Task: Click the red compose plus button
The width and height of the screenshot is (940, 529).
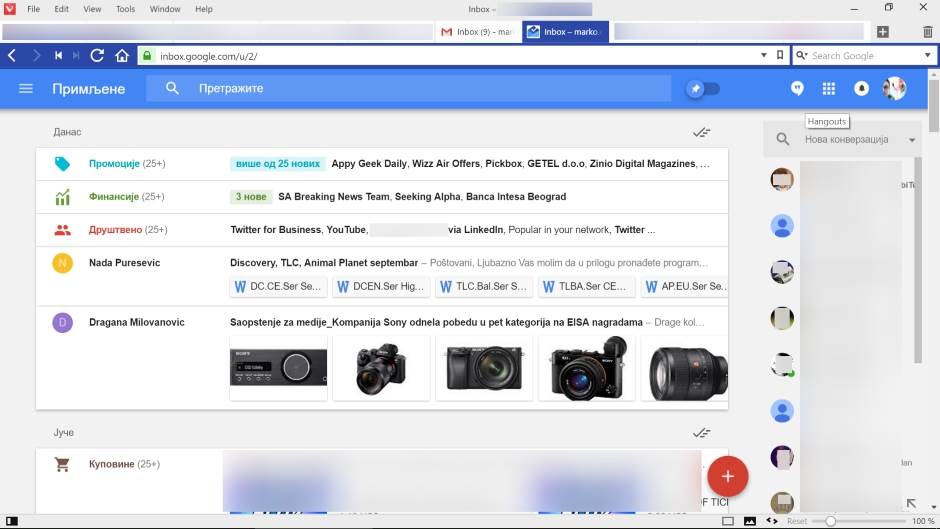Action: 727,476
